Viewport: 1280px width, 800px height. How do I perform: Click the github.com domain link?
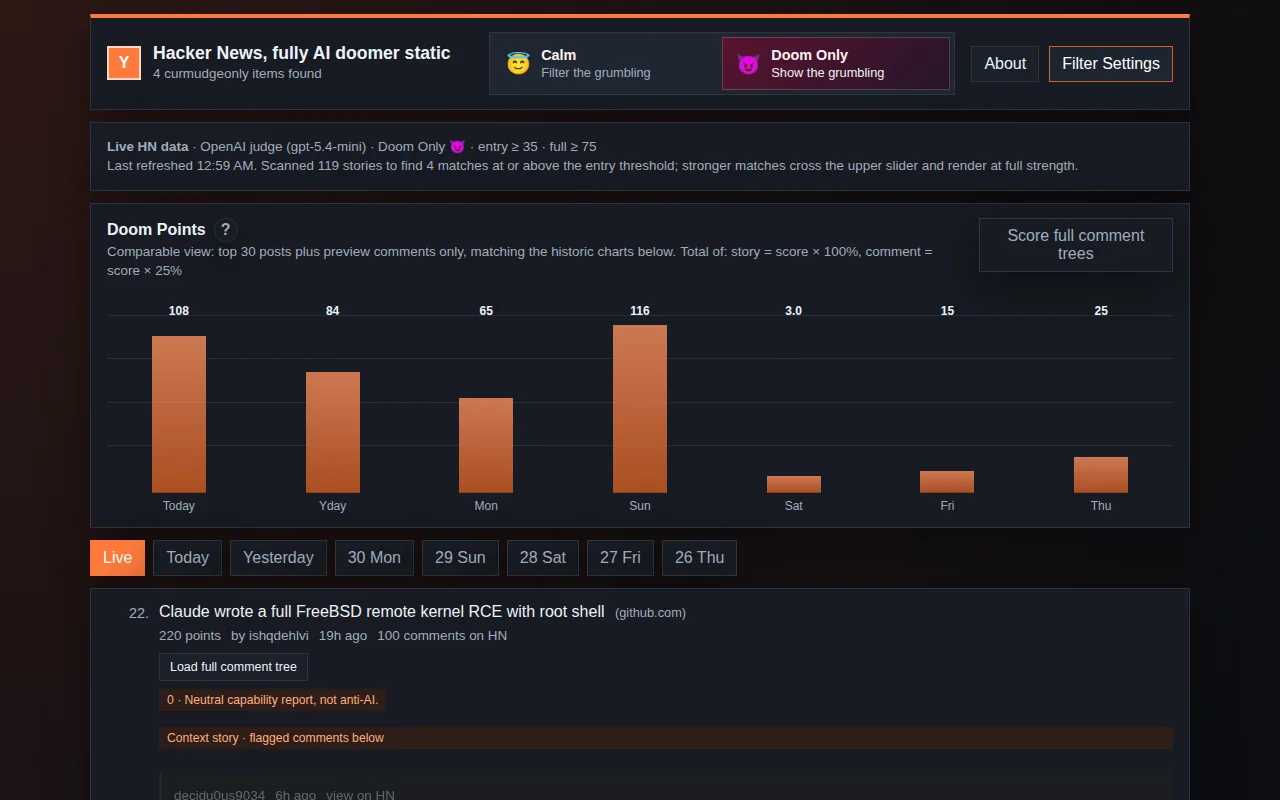(650, 613)
